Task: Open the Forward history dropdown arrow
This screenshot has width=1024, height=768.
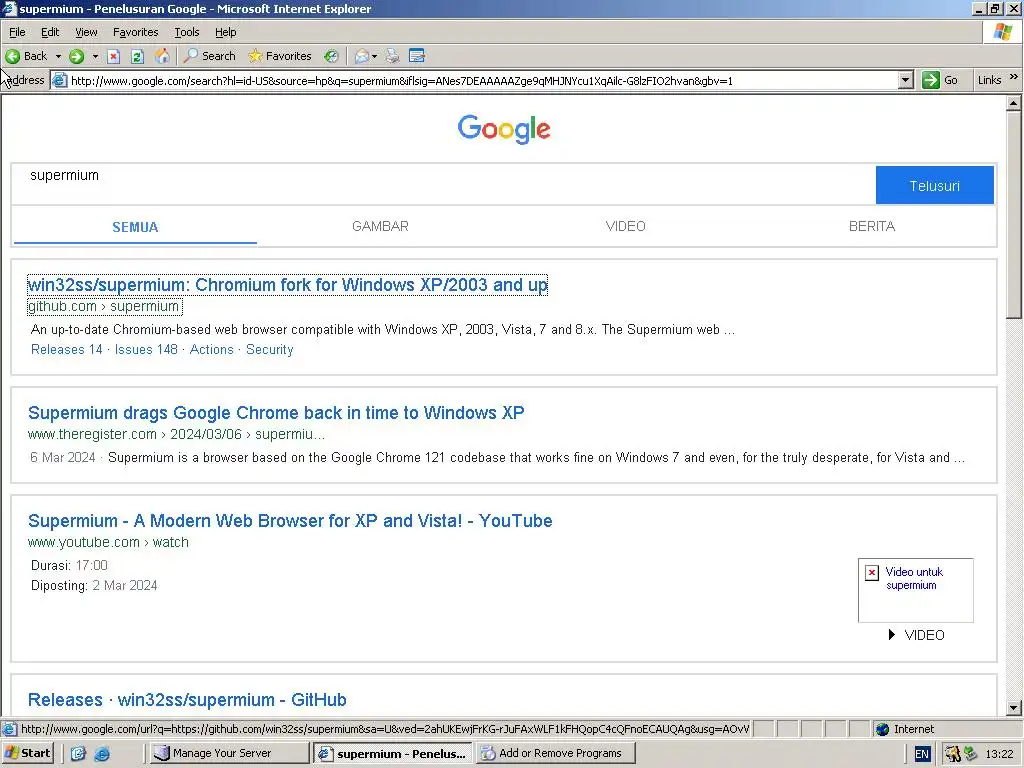Action: coord(95,56)
